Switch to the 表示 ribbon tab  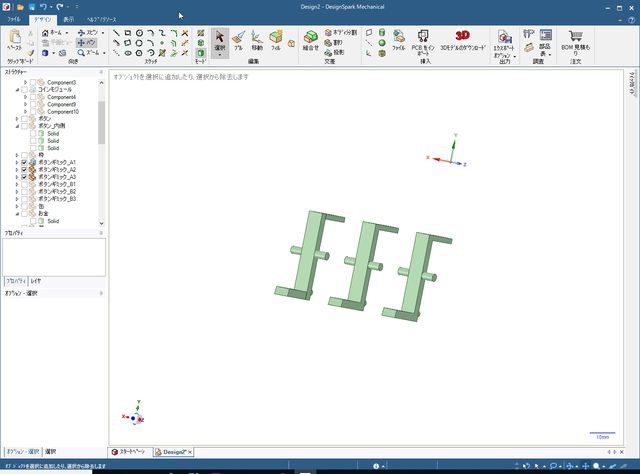(69, 19)
